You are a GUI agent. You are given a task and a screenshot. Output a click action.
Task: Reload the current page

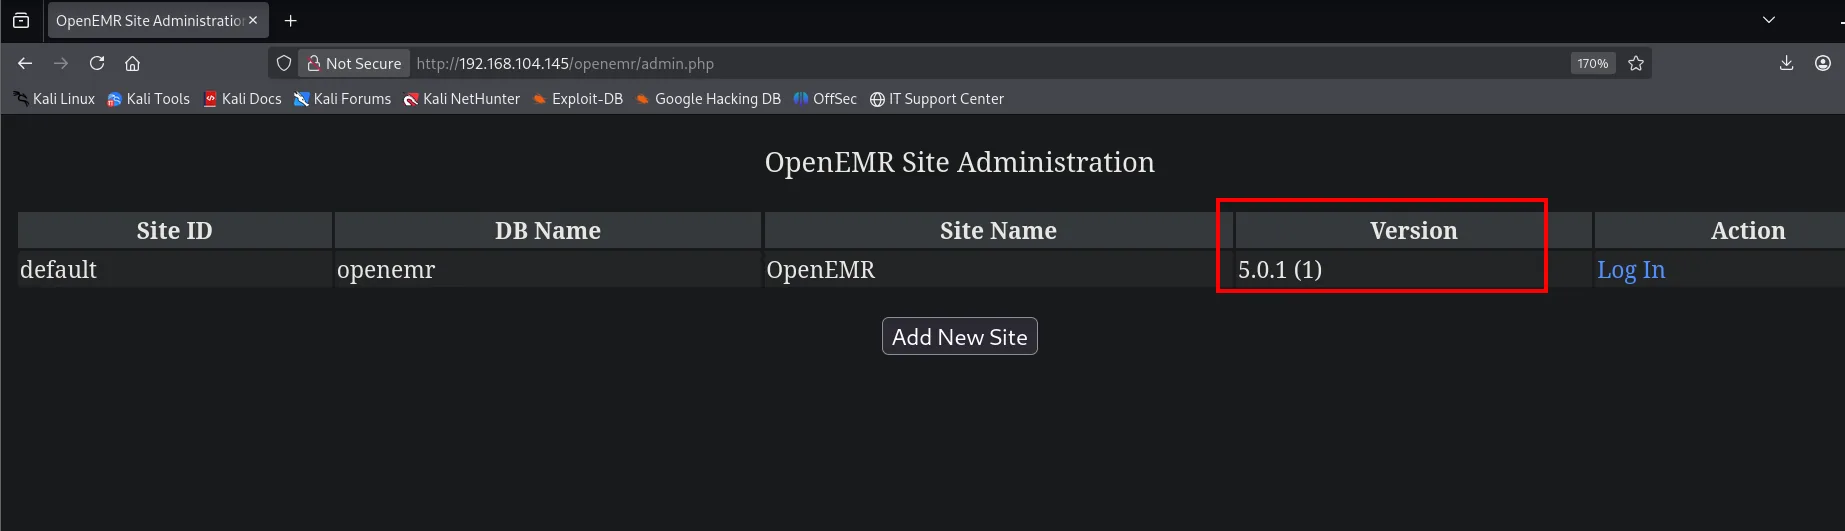[x=97, y=63]
